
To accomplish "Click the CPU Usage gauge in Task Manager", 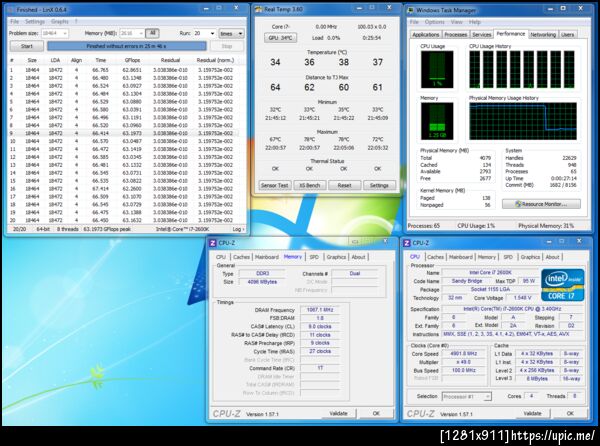I will point(437,70).
